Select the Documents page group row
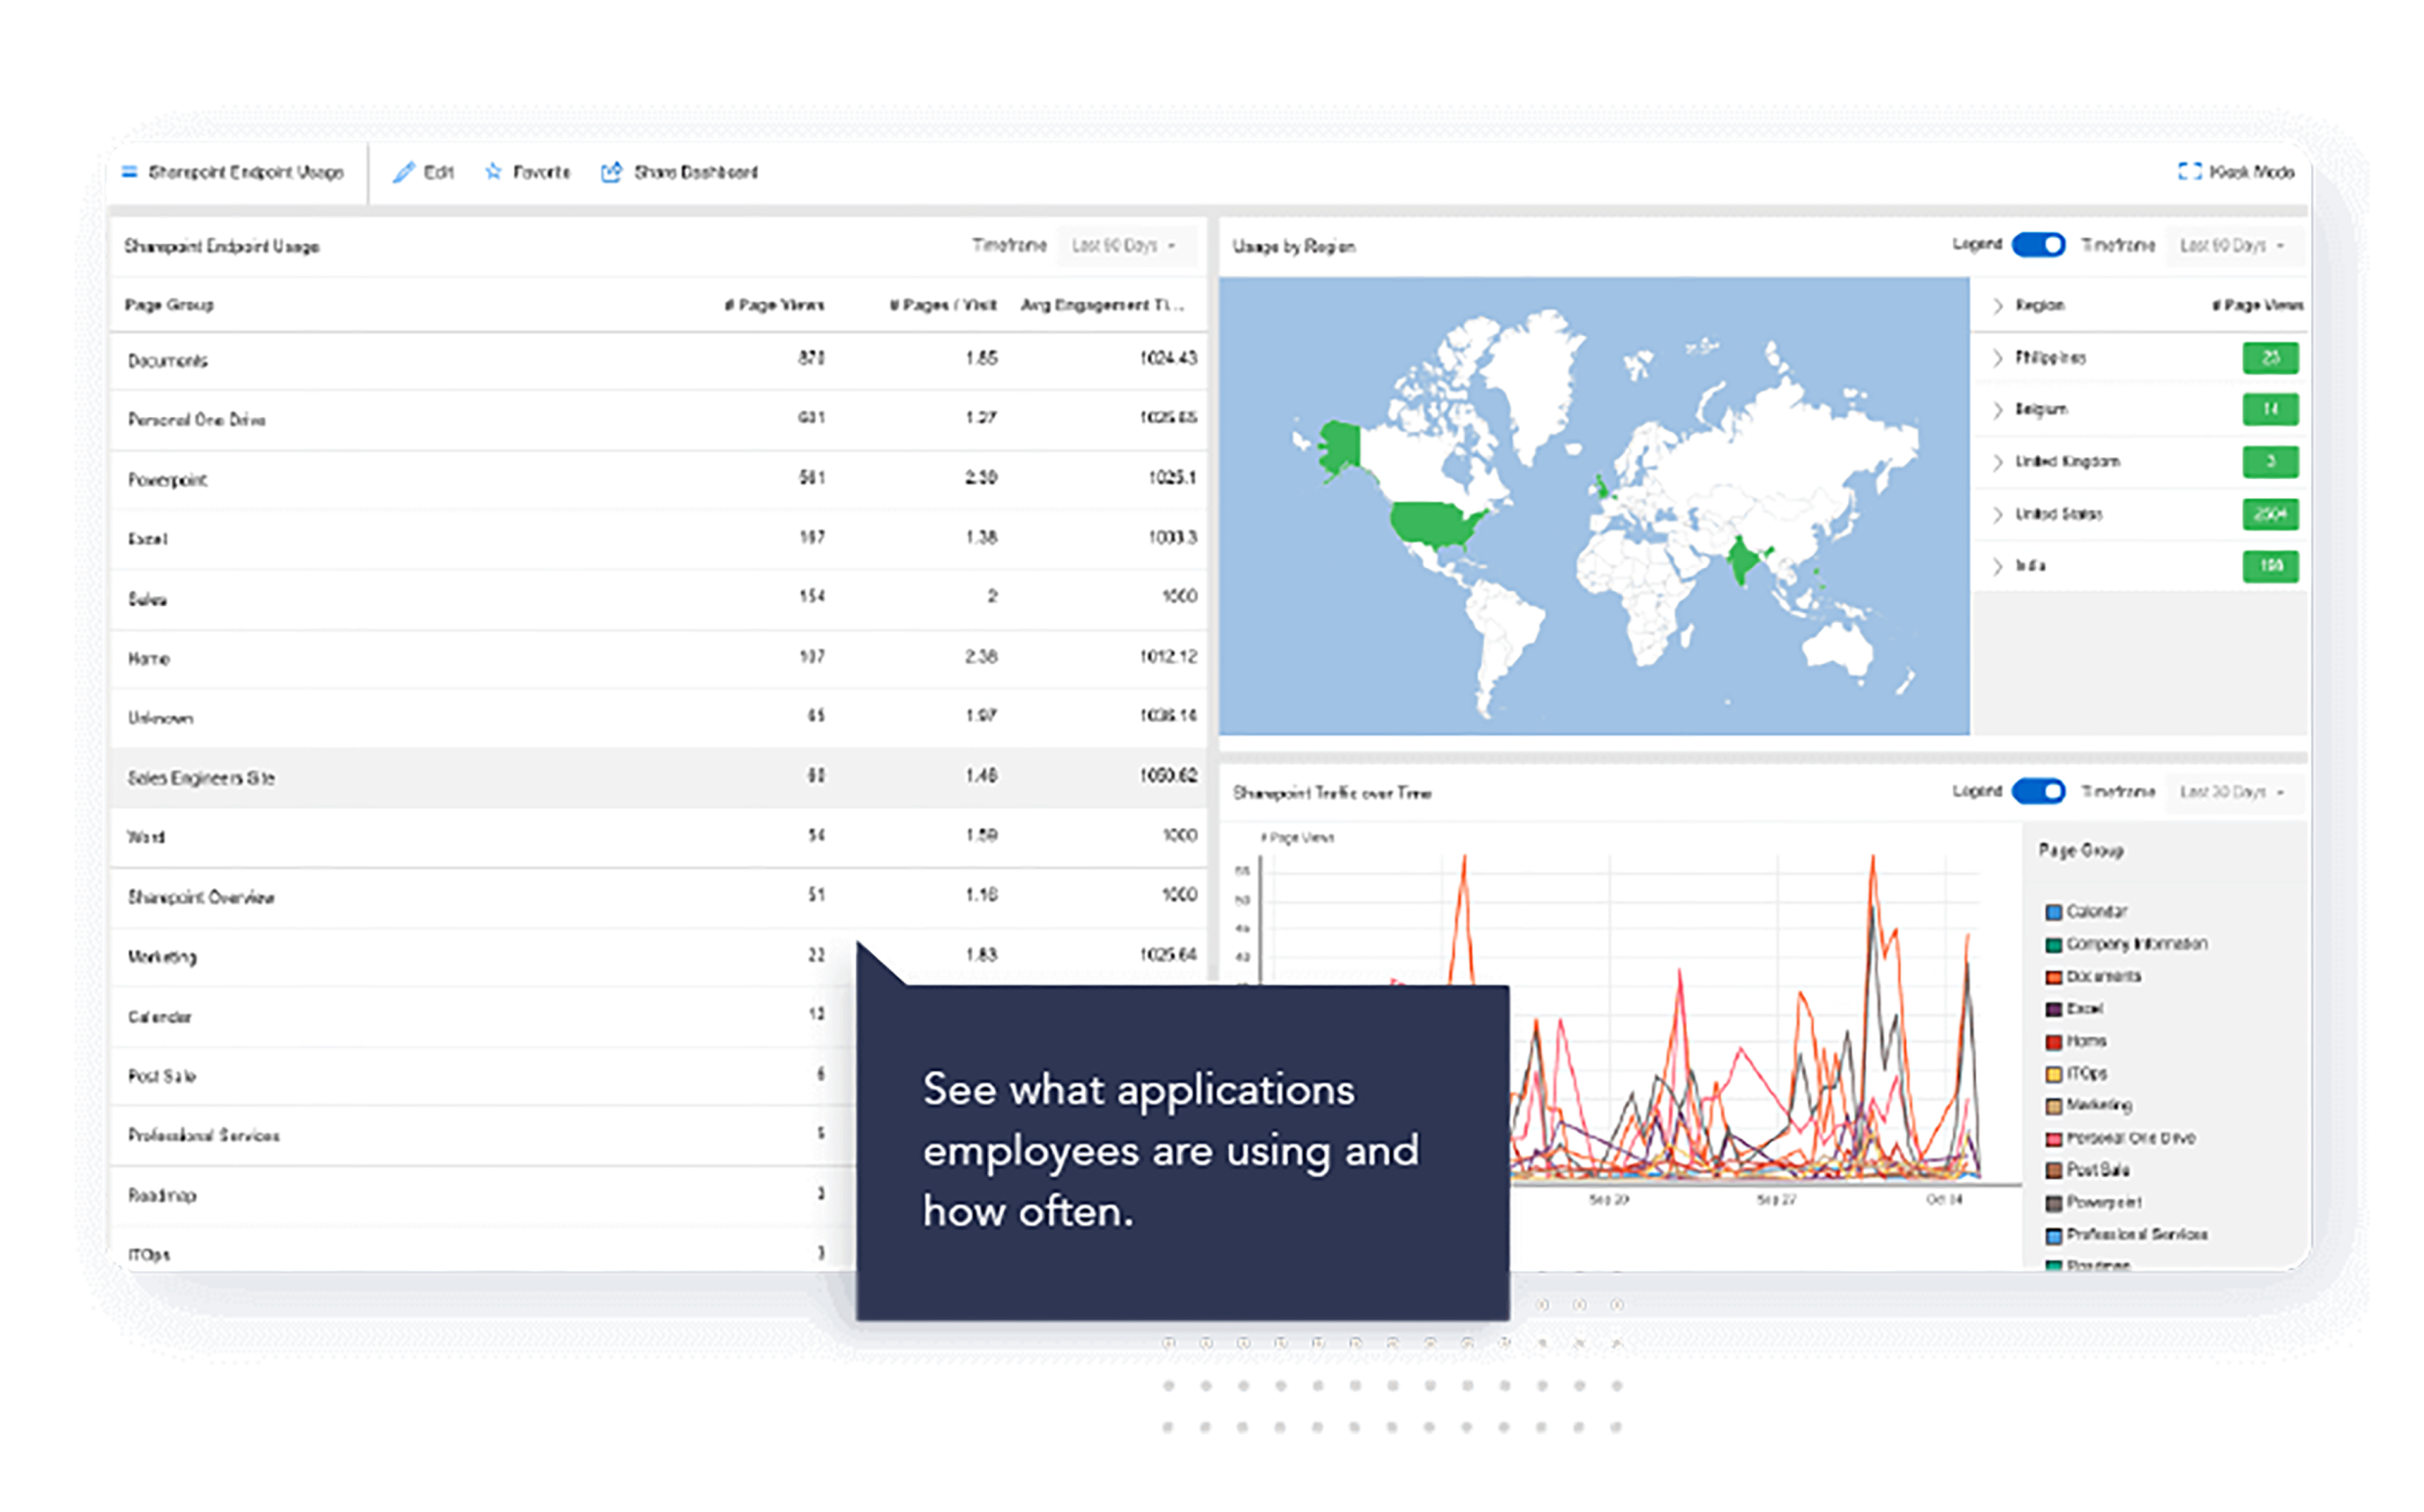 pos(658,360)
